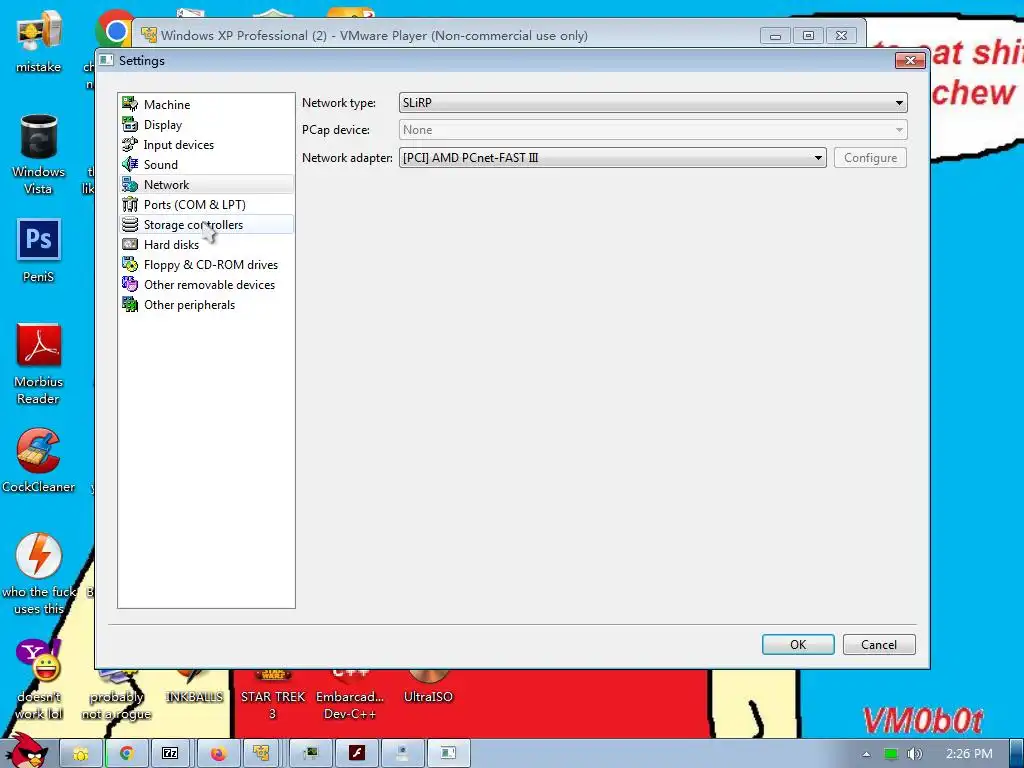Click the Configure button for network adapter
The image size is (1024, 768).
pos(871,157)
